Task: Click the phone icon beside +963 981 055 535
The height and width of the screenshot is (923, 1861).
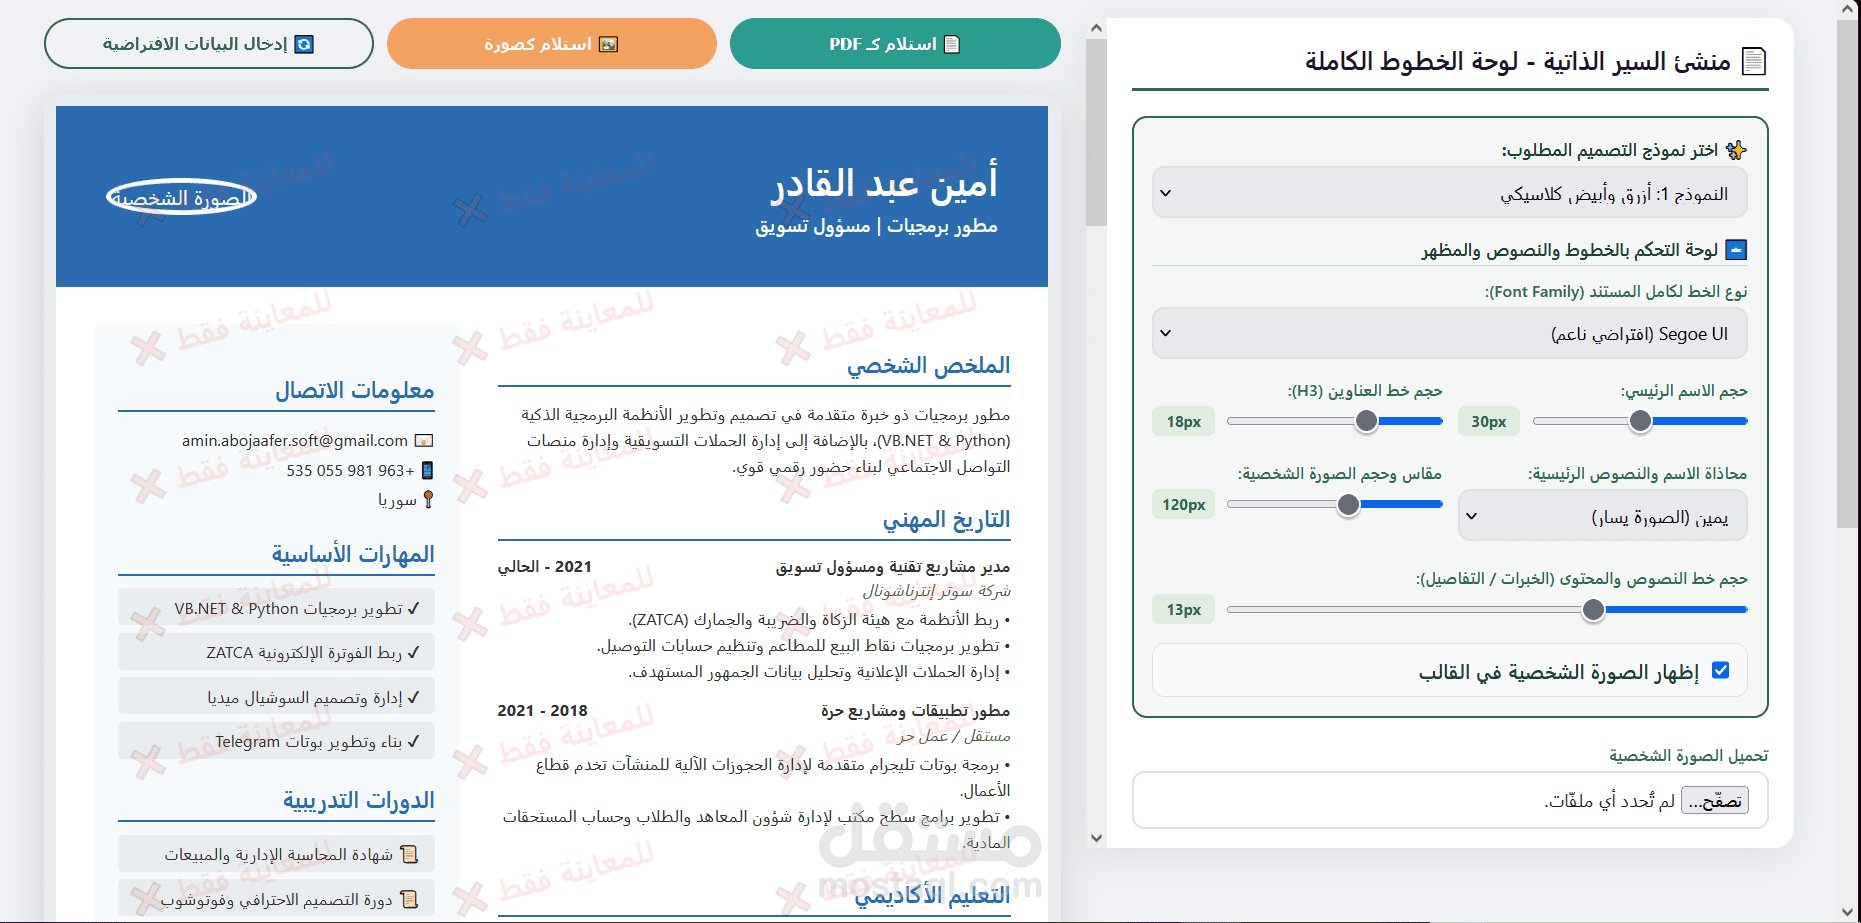Action: click(427, 470)
